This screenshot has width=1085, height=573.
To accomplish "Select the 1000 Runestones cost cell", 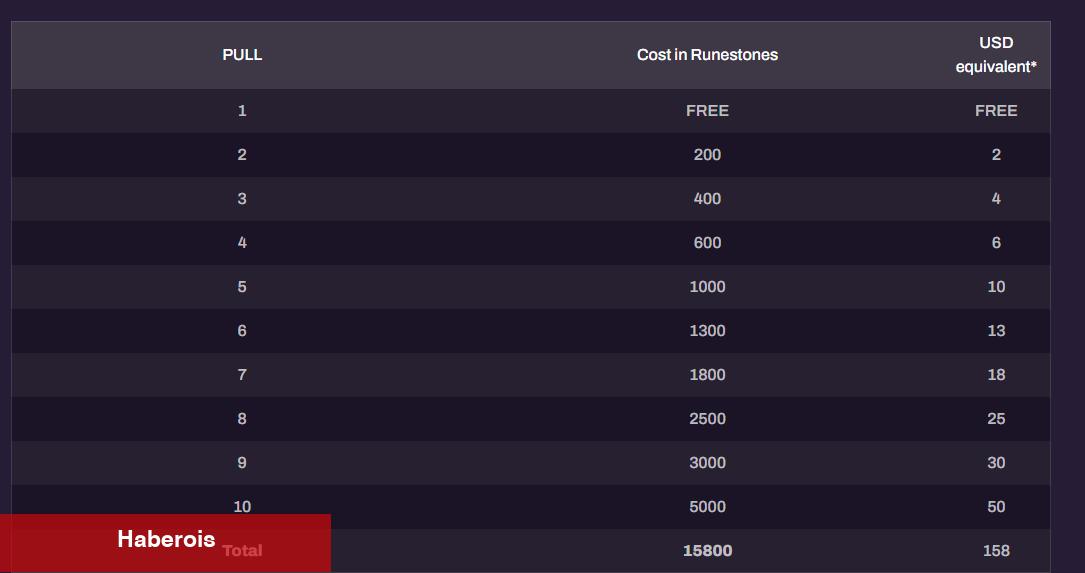I will tap(707, 287).
